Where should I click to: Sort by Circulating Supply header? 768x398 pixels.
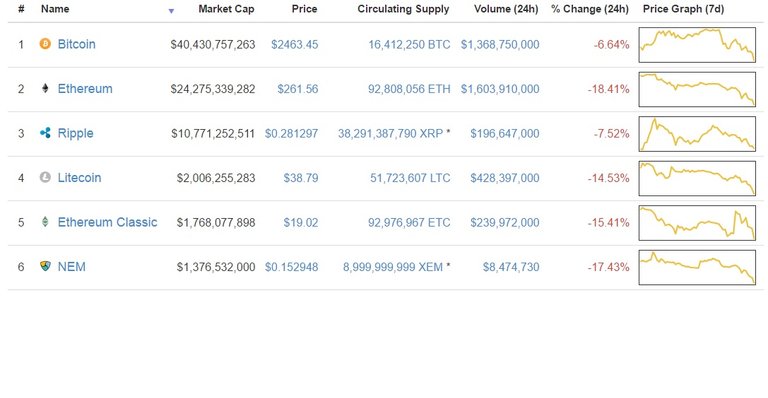pyautogui.click(x=403, y=9)
